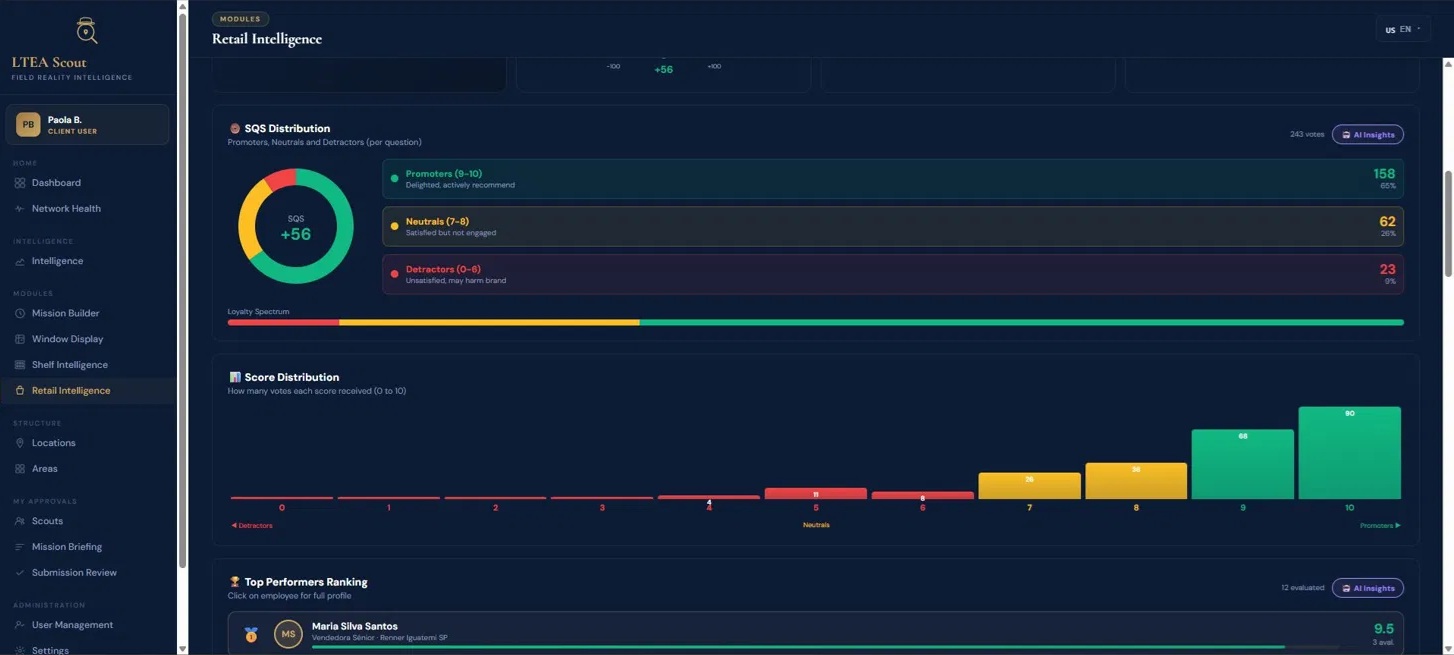Click the Window Display icon
Screen dimensions: 1454x655
click(x=20, y=339)
